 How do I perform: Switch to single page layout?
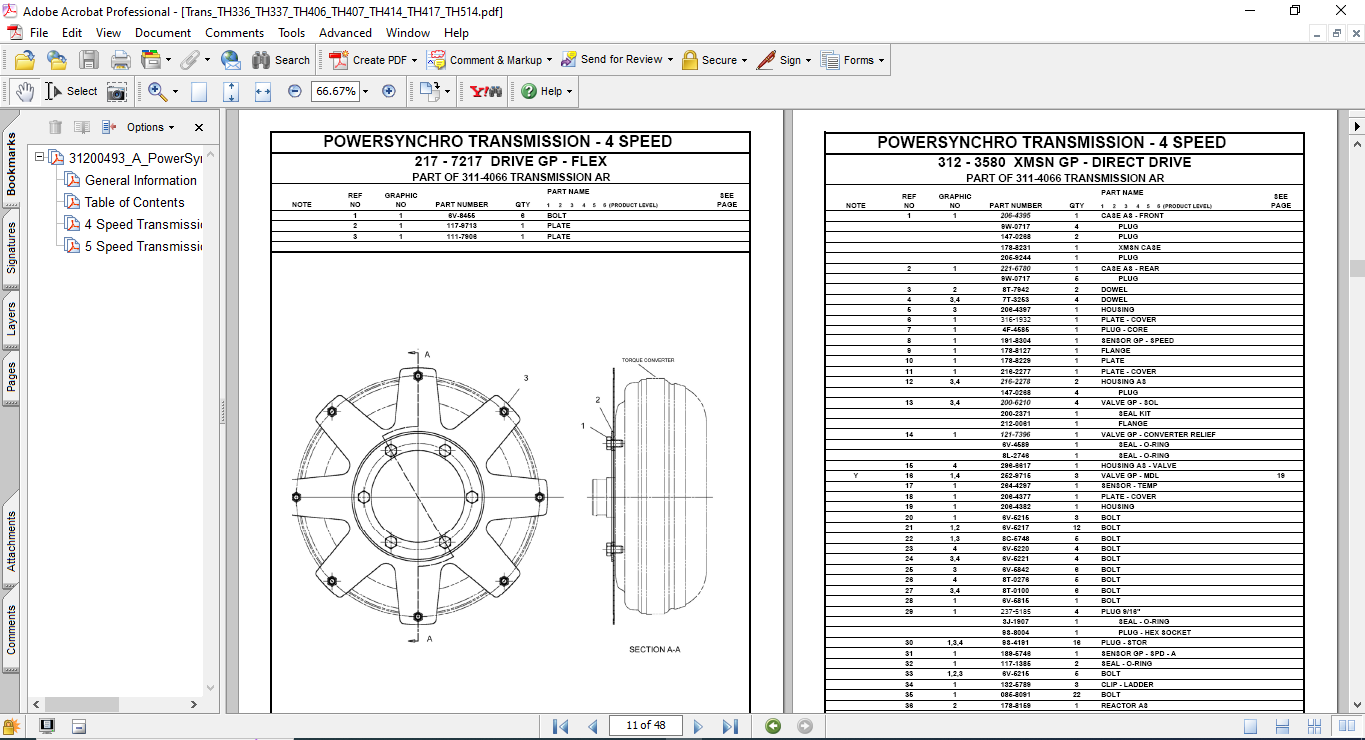pos(1250,726)
